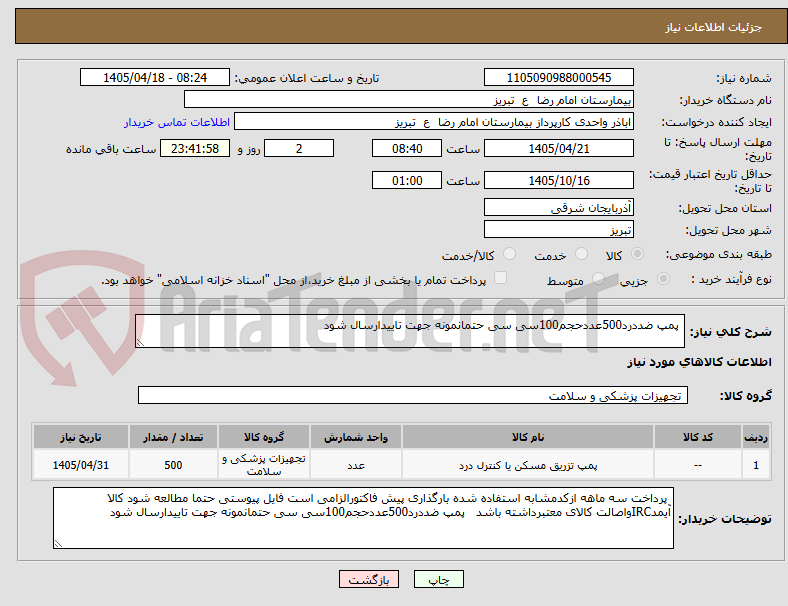Click the بیمارستان امام رضا buyer name field
This screenshot has height=606, width=788.
[409, 99]
